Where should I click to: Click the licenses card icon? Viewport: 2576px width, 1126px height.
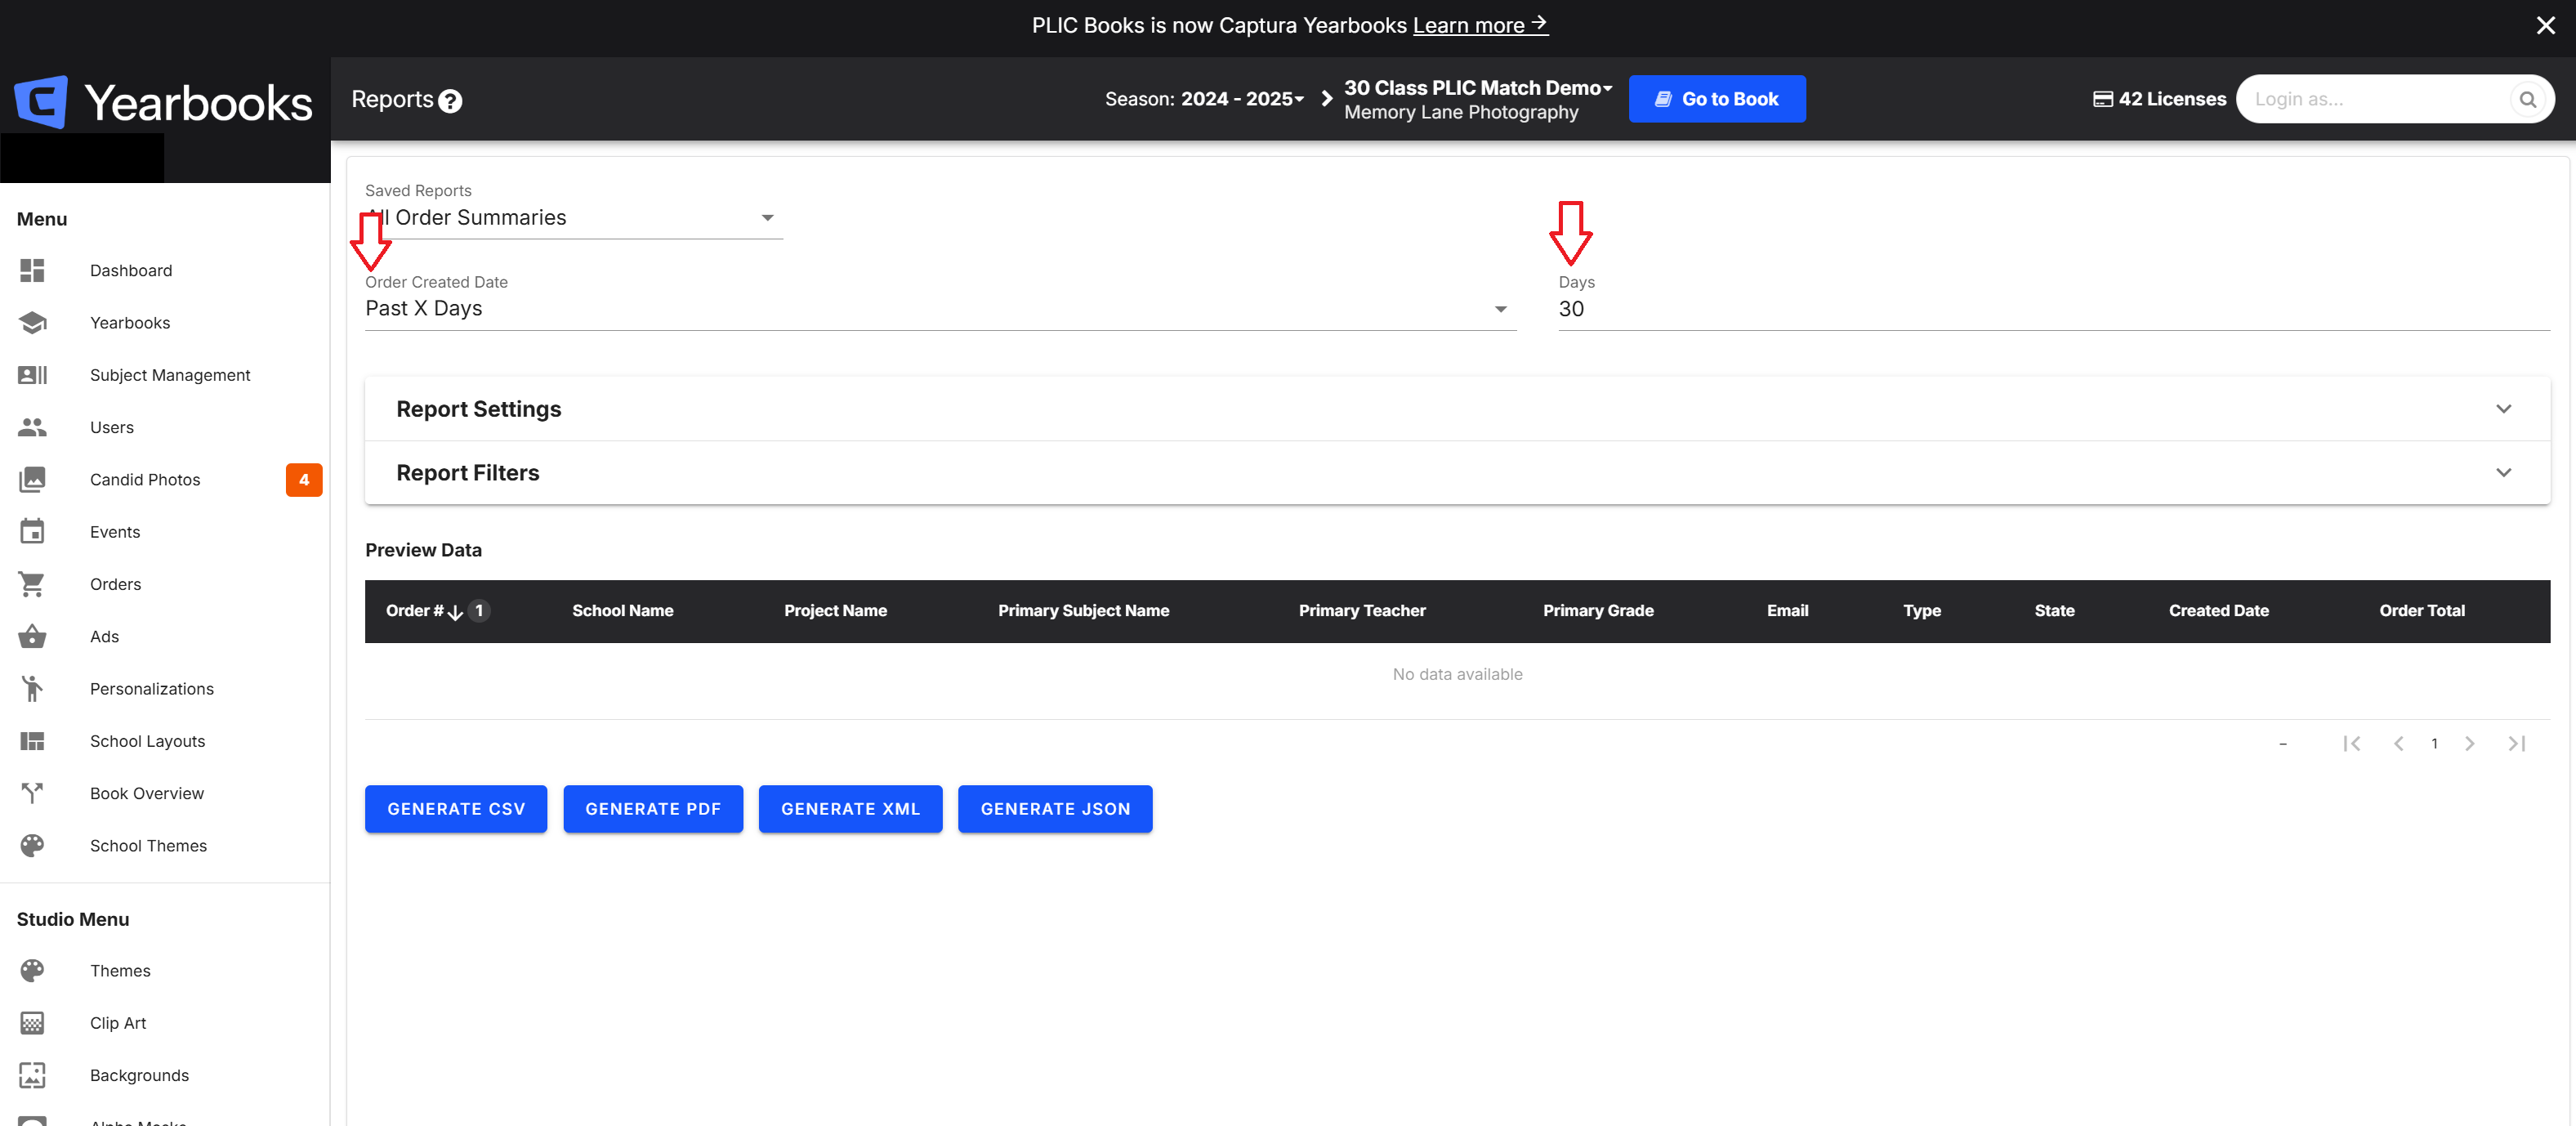coord(2102,99)
